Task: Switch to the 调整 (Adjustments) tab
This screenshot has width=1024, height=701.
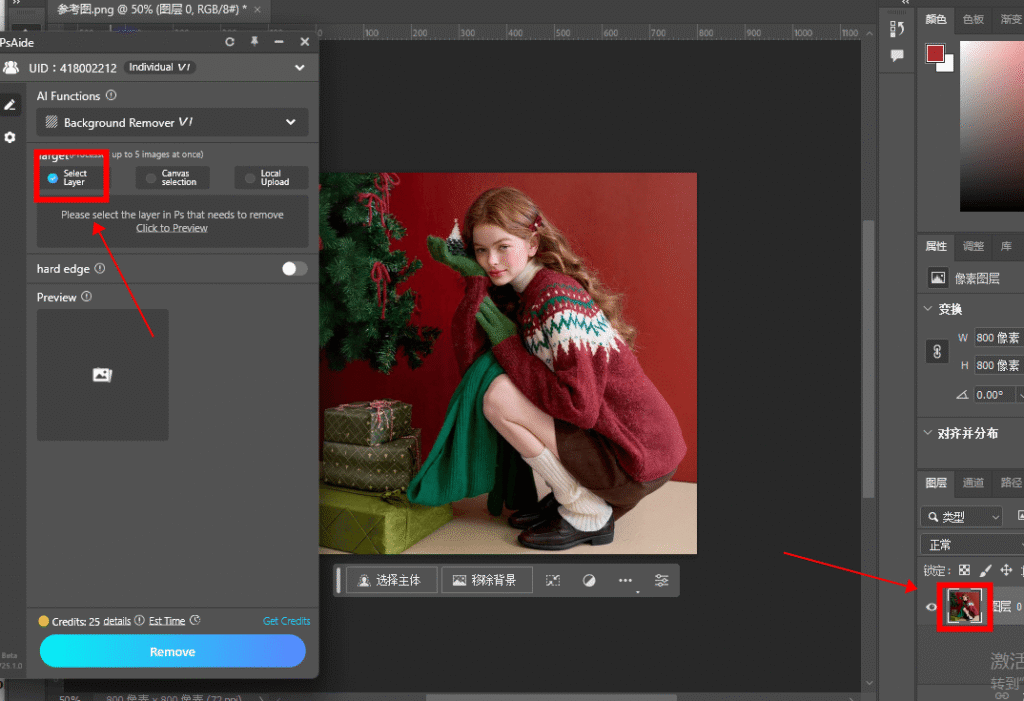Action: coord(972,246)
